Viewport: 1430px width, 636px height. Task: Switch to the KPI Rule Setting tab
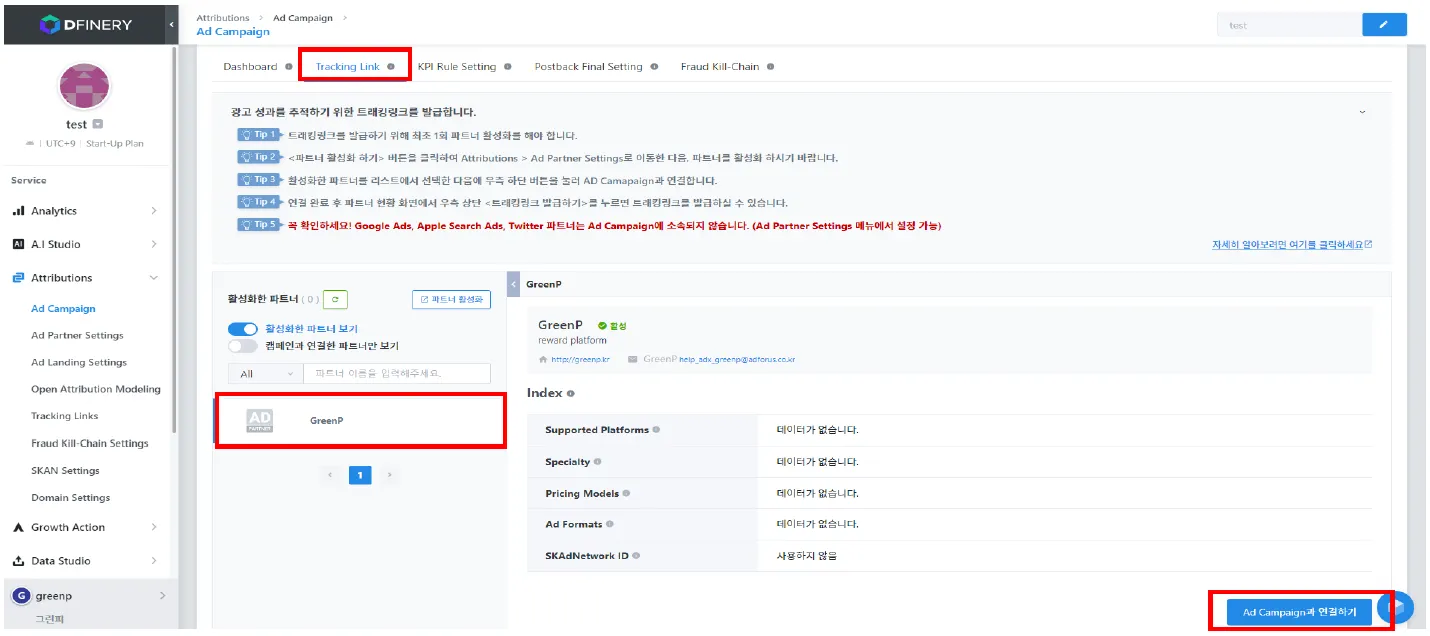point(456,67)
